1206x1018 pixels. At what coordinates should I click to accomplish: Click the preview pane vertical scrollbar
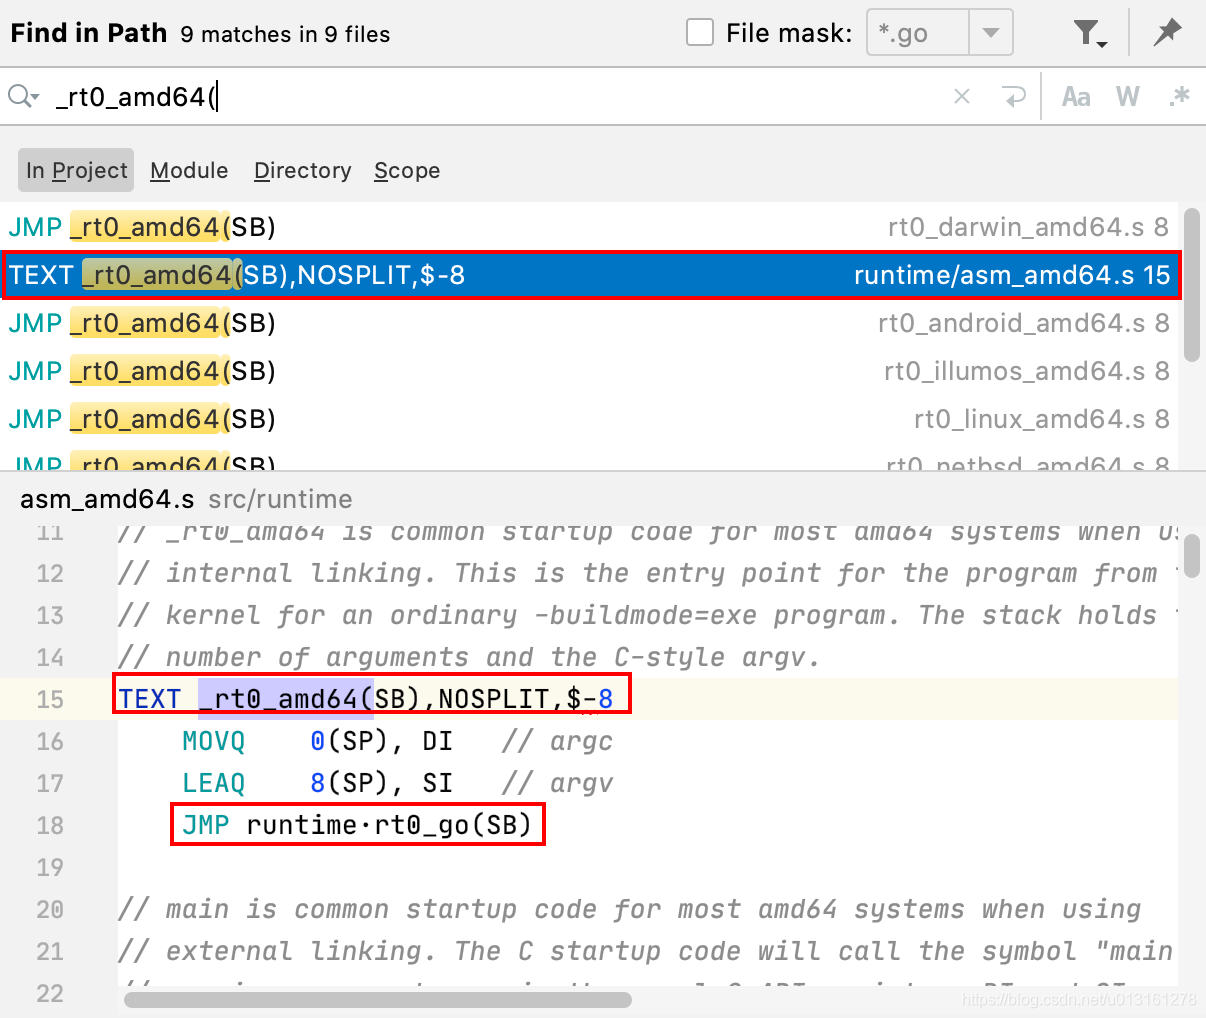point(1191,558)
